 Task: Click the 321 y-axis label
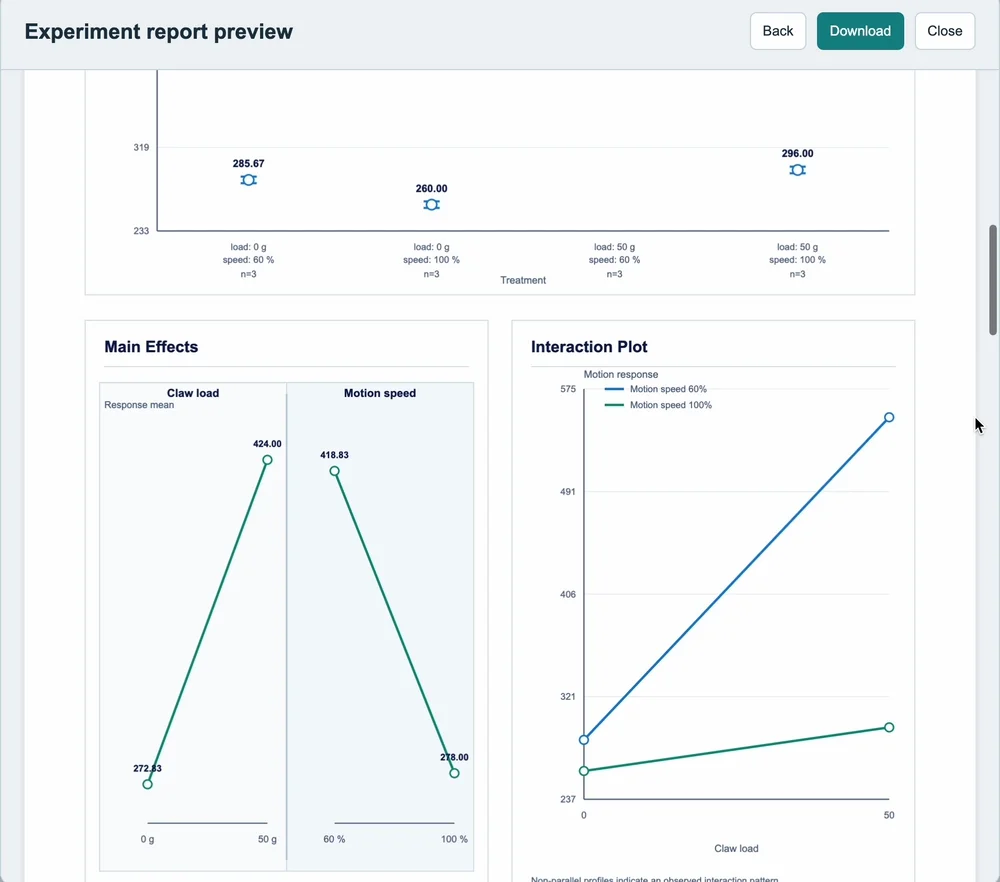point(568,696)
